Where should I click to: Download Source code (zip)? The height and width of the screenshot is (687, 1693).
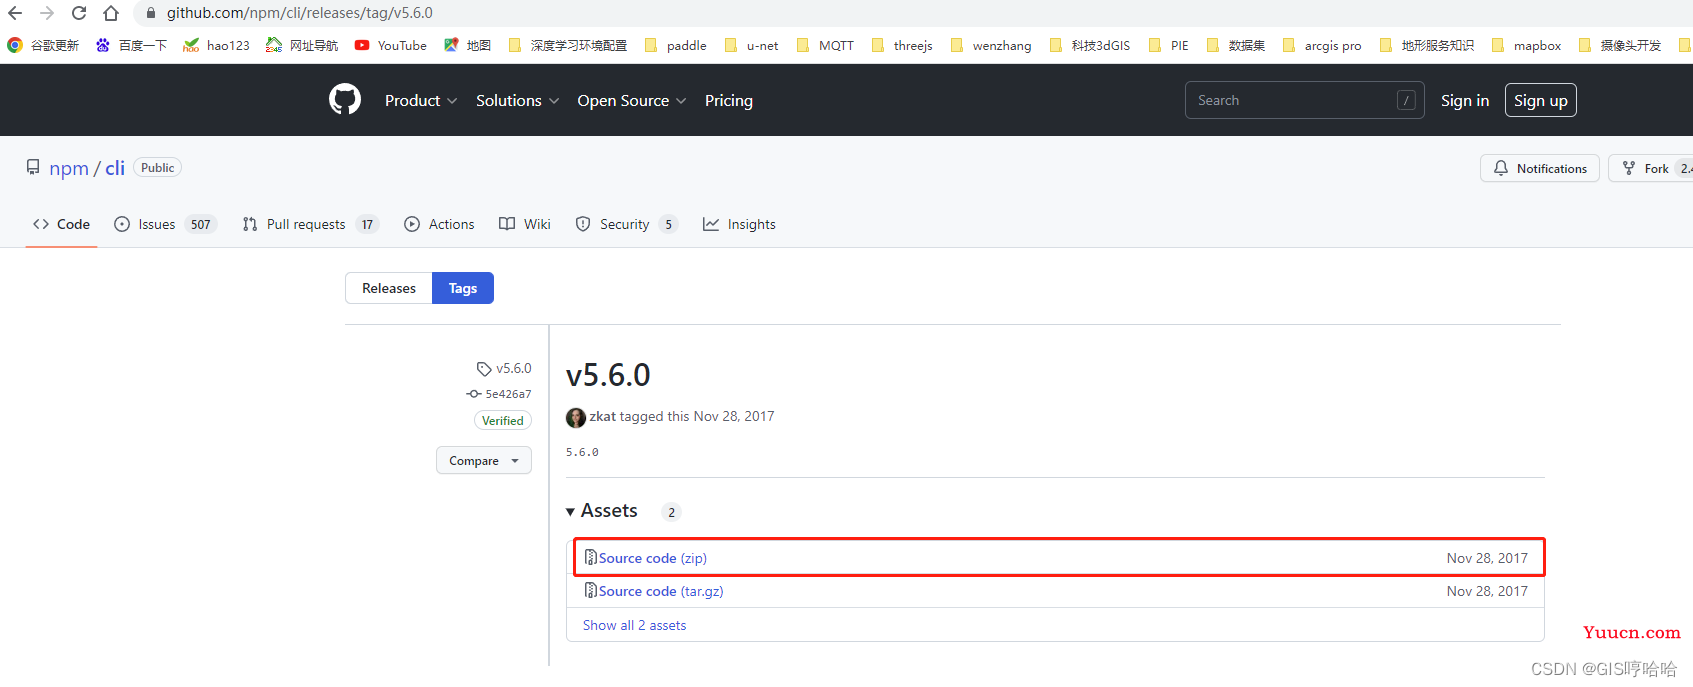click(x=653, y=558)
